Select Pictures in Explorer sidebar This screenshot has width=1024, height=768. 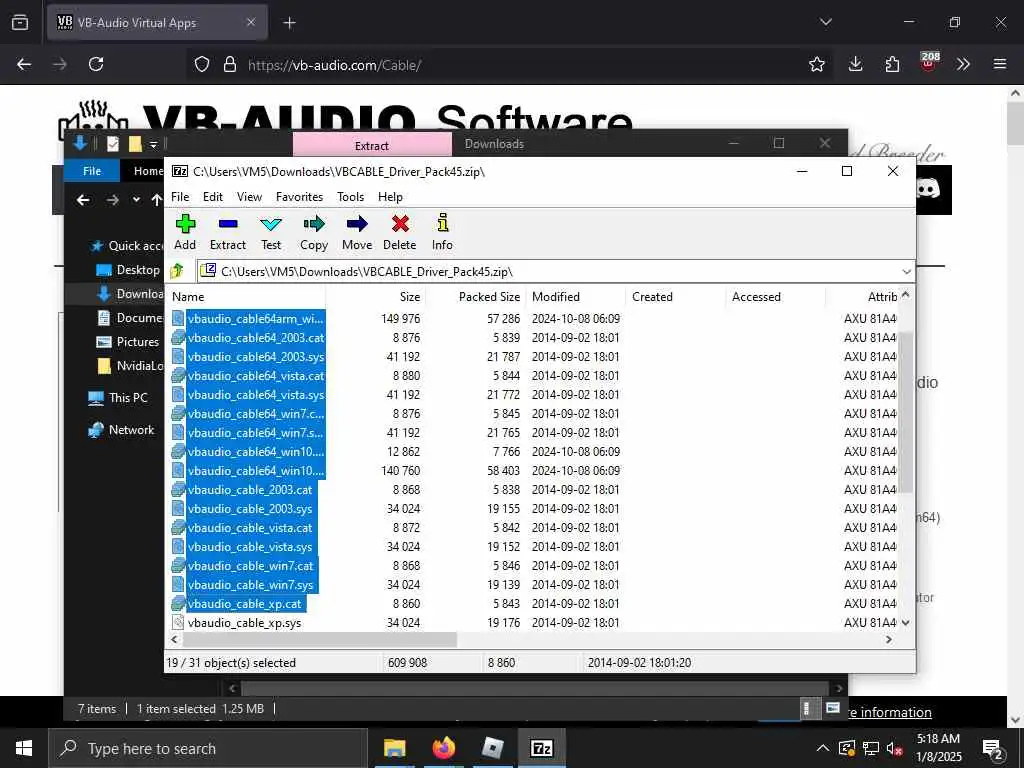(x=129, y=342)
